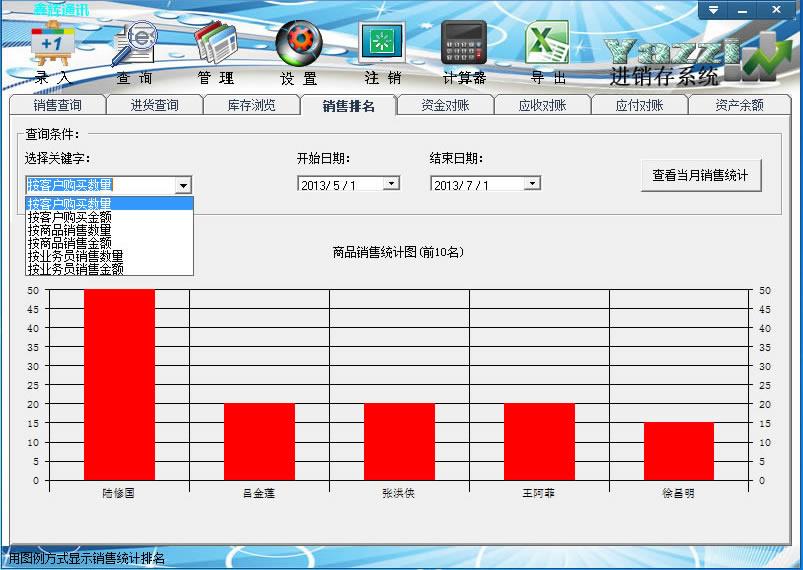Image resolution: width=803 pixels, height=570 pixels.
Task: Click the status bar text 用图例方式显示销售统计排名
Action: point(87,558)
